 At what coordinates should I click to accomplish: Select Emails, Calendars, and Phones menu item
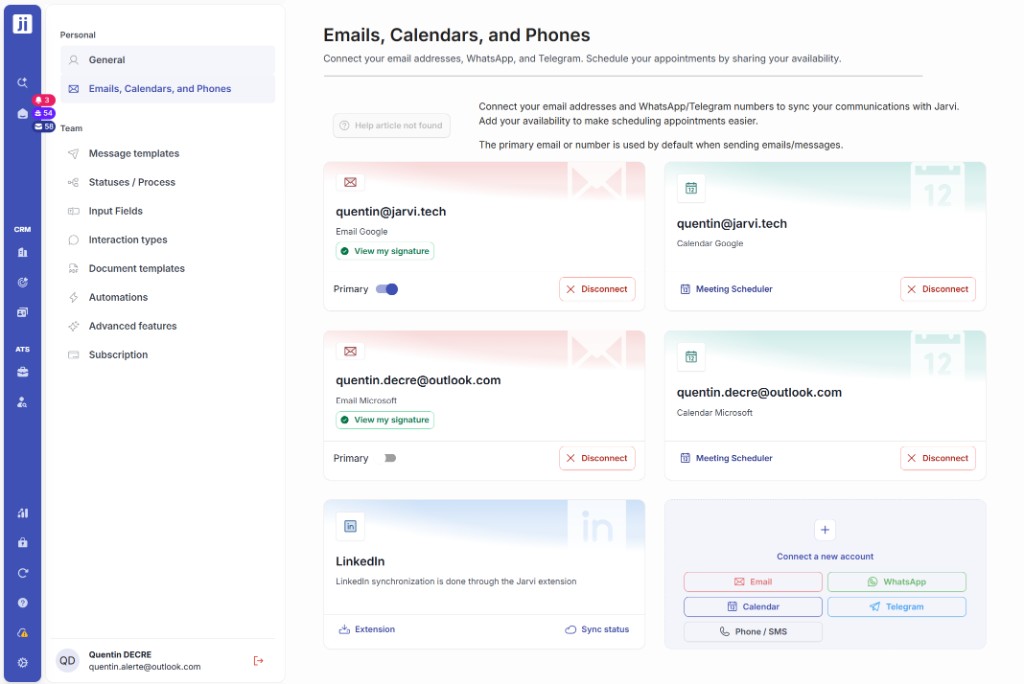[167, 88]
